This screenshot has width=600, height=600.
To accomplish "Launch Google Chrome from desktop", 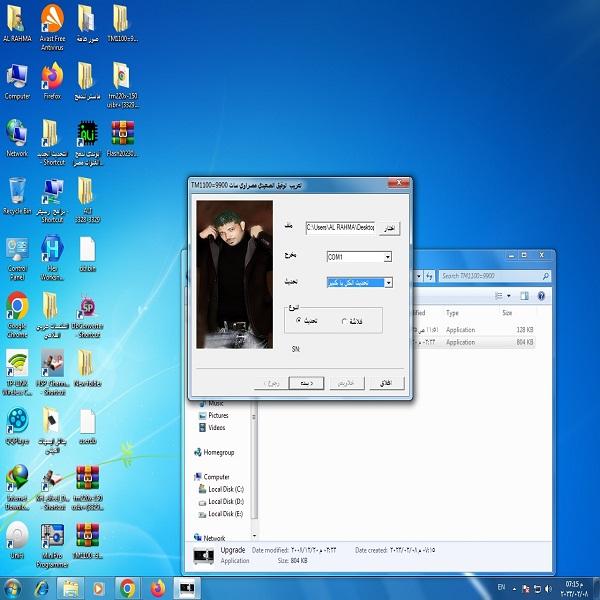I will (x=17, y=316).
